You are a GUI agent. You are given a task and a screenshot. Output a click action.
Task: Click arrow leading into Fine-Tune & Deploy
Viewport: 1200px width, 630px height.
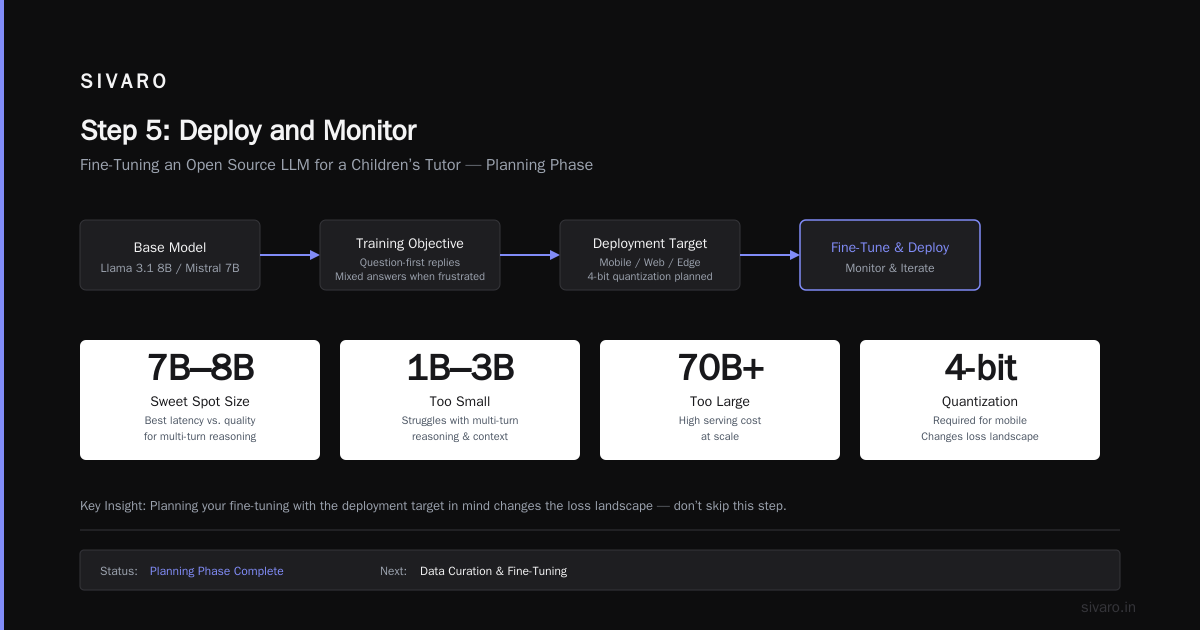[x=770, y=255]
